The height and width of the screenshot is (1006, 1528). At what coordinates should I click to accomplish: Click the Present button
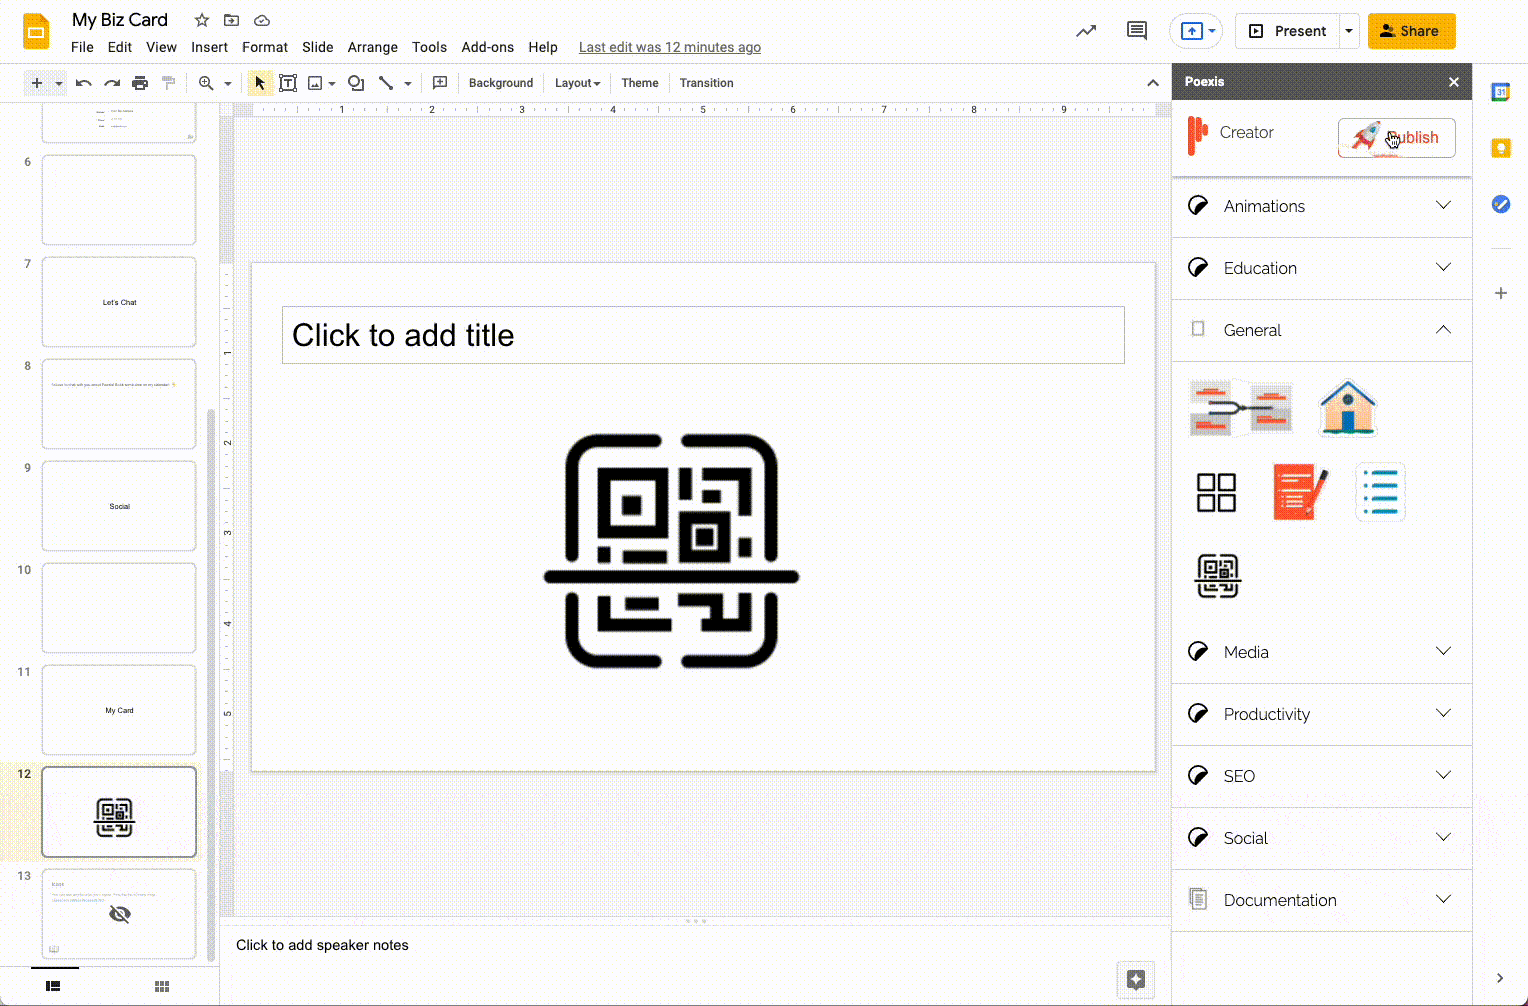pyautogui.click(x=1288, y=31)
